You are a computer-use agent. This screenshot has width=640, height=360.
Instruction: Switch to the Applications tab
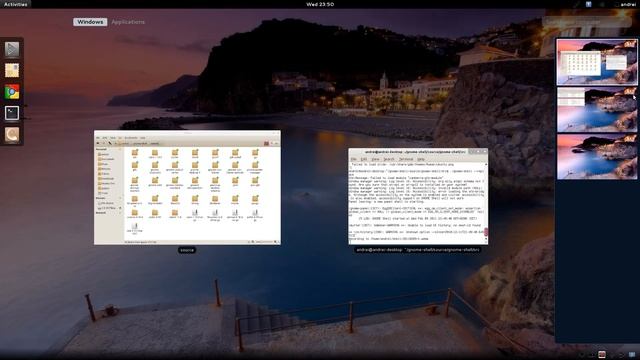click(128, 22)
